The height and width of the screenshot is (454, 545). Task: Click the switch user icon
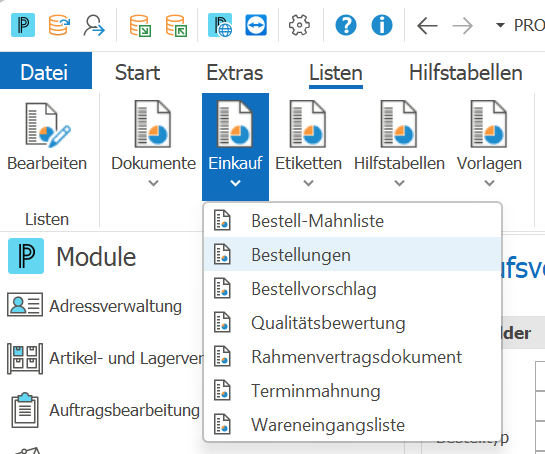tap(94, 25)
